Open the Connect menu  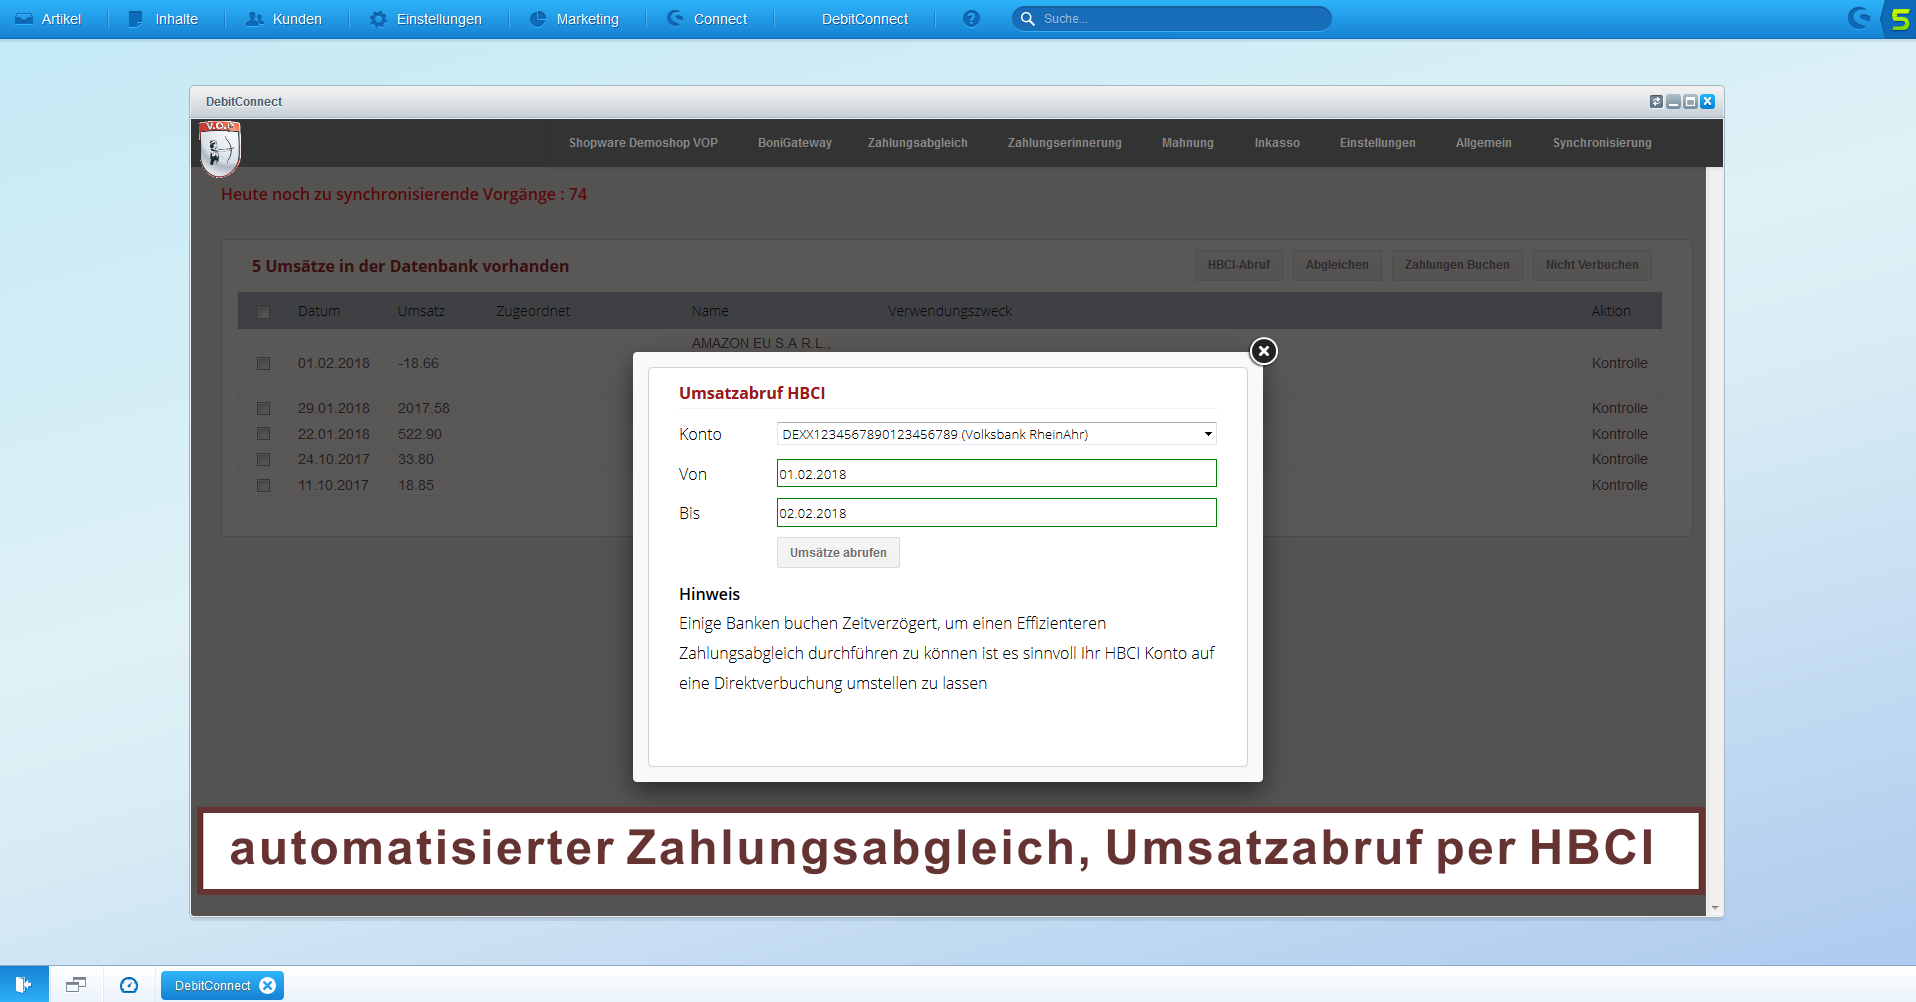pos(707,19)
